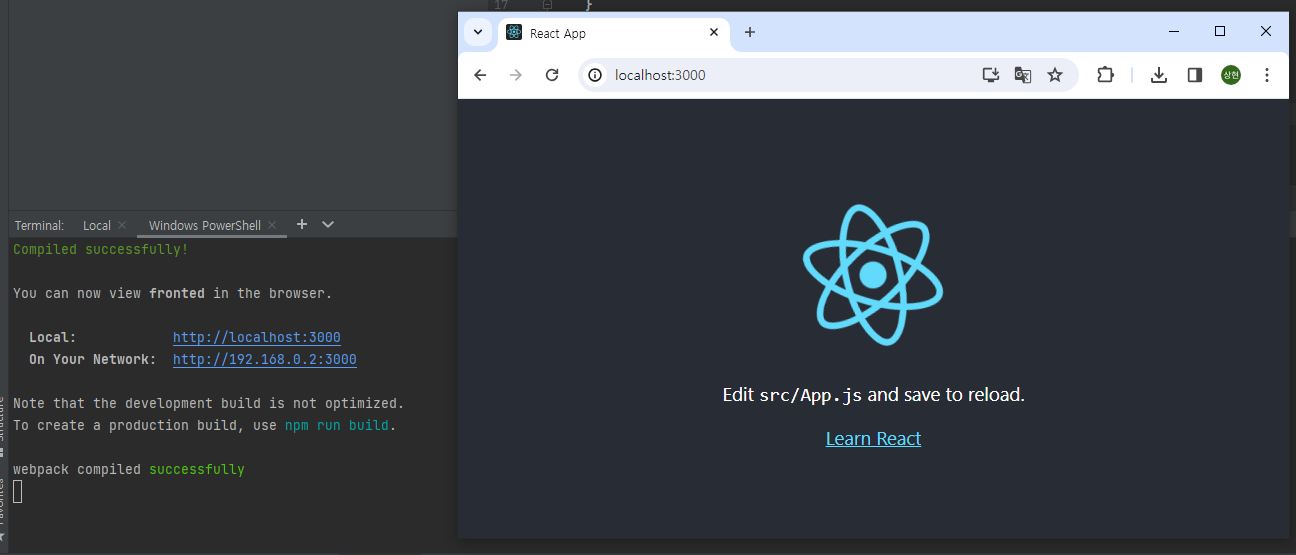Open the Chrome tab search dropdown
Viewport: 1296px width, 555px height.
[x=476, y=33]
